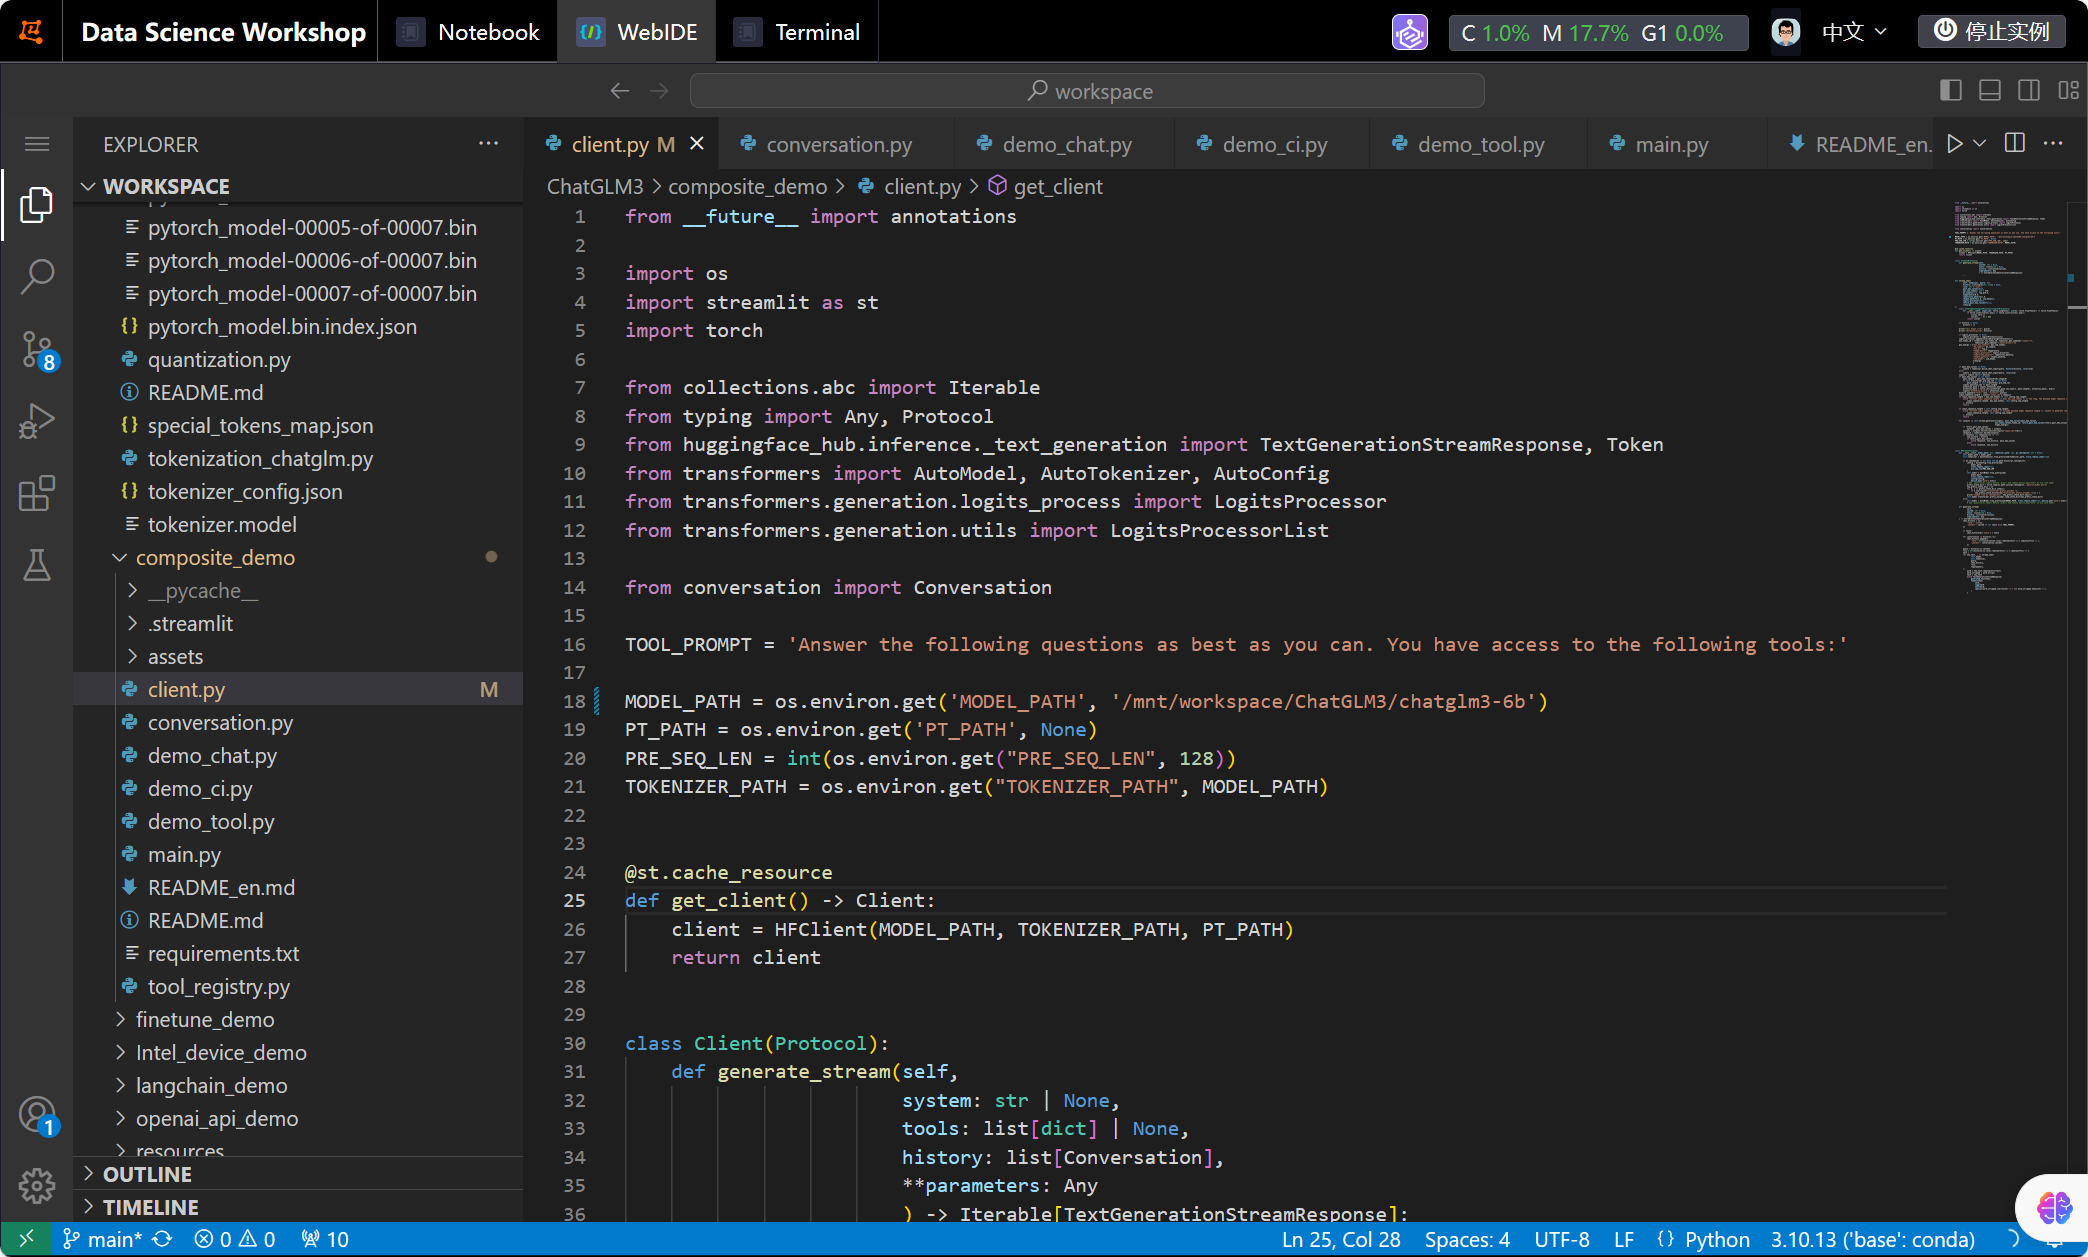Viewport: 2088px width, 1257px height.
Task: Switch to the conversation.py editor tab
Action: [838, 144]
